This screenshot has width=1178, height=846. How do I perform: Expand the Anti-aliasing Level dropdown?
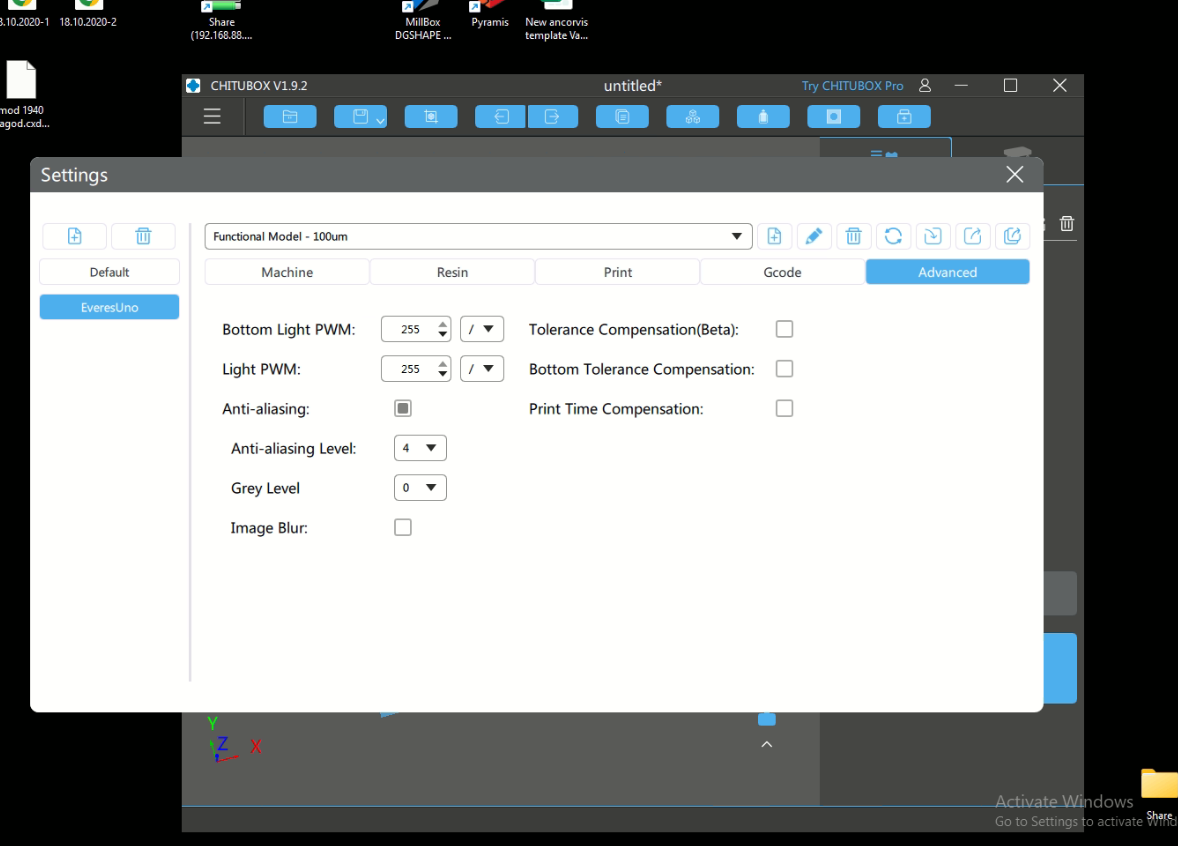pyautogui.click(x=420, y=448)
